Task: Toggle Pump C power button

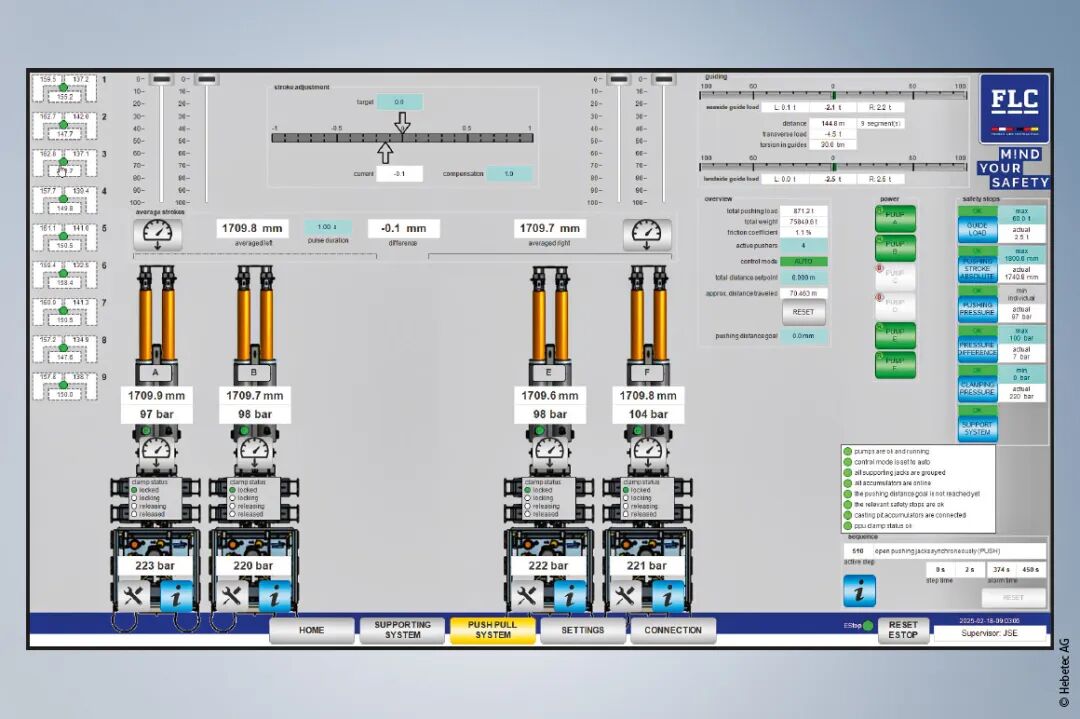Action: tap(895, 277)
